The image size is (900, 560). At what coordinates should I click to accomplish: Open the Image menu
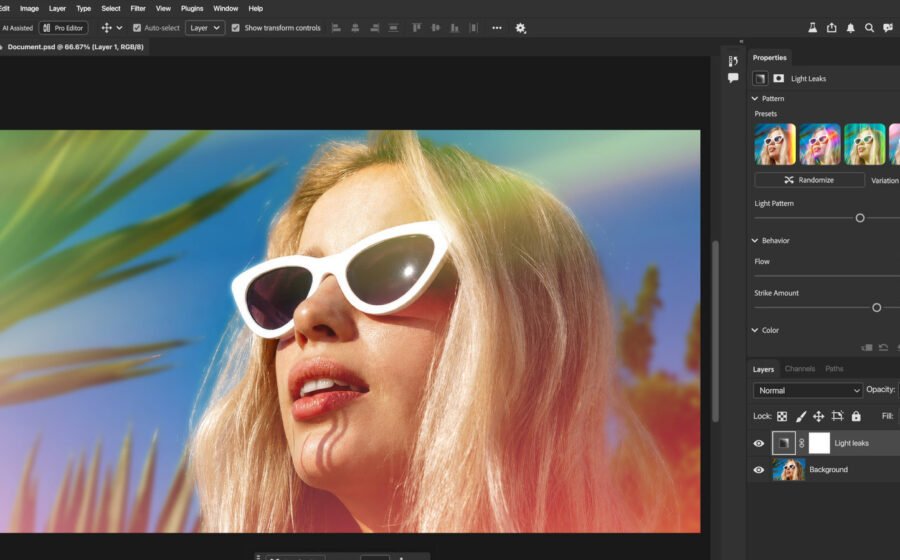[29, 9]
